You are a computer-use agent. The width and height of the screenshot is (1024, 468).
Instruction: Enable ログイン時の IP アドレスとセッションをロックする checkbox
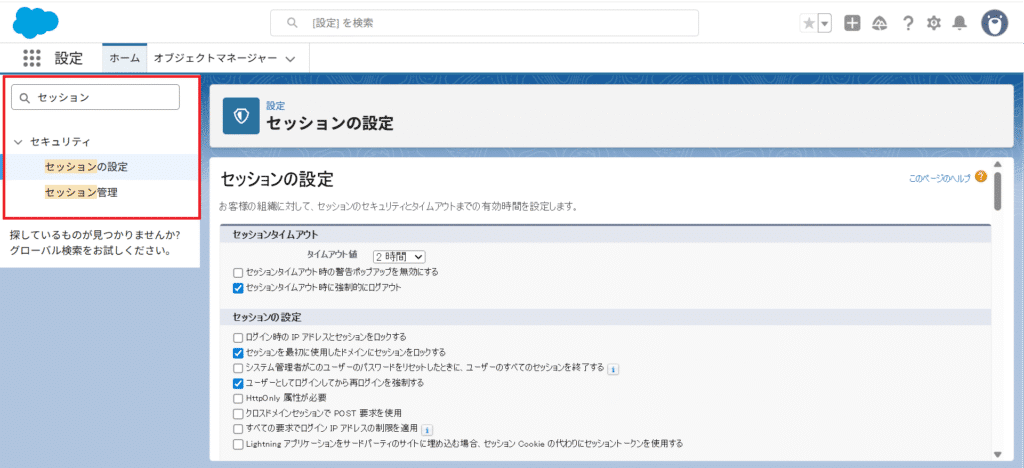238,337
